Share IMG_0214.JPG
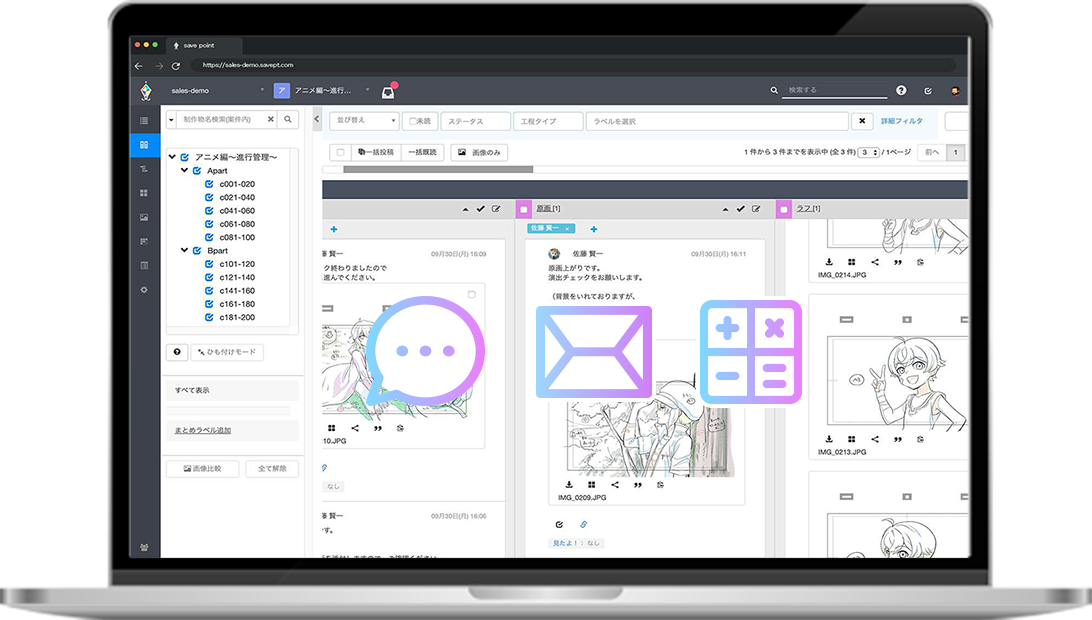Image resolution: width=1092 pixels, height=620 pixels. 875,263
